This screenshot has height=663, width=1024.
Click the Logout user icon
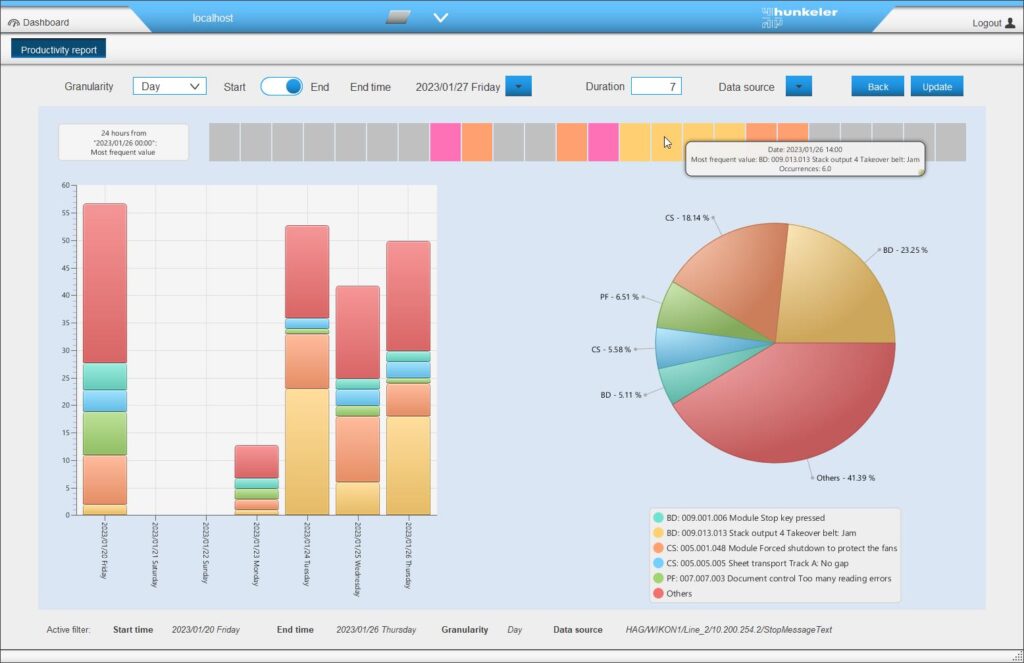click(x=1010, y=22)
